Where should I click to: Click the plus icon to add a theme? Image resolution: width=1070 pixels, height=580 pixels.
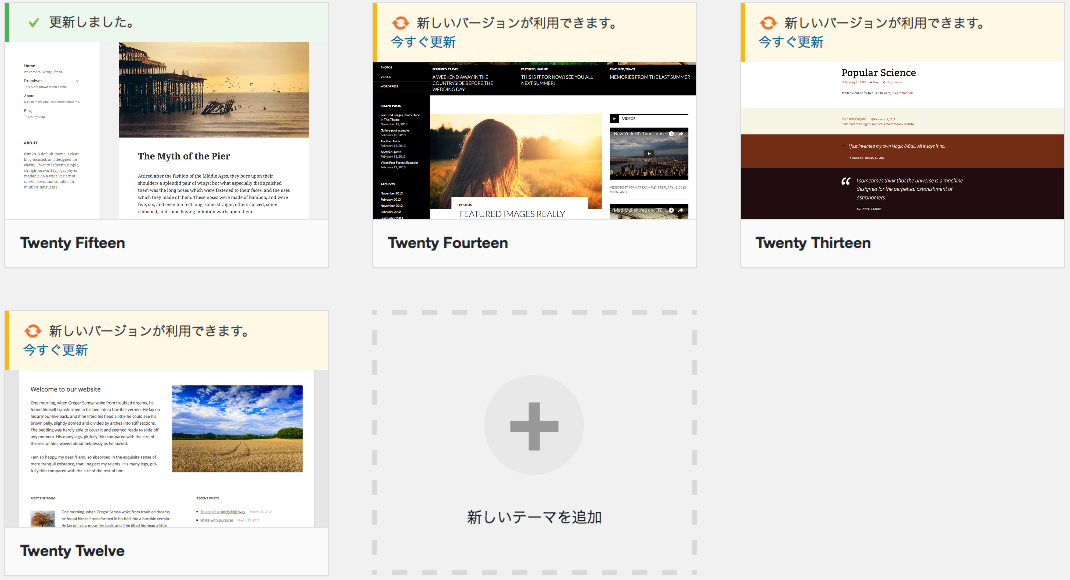(534, 426)
